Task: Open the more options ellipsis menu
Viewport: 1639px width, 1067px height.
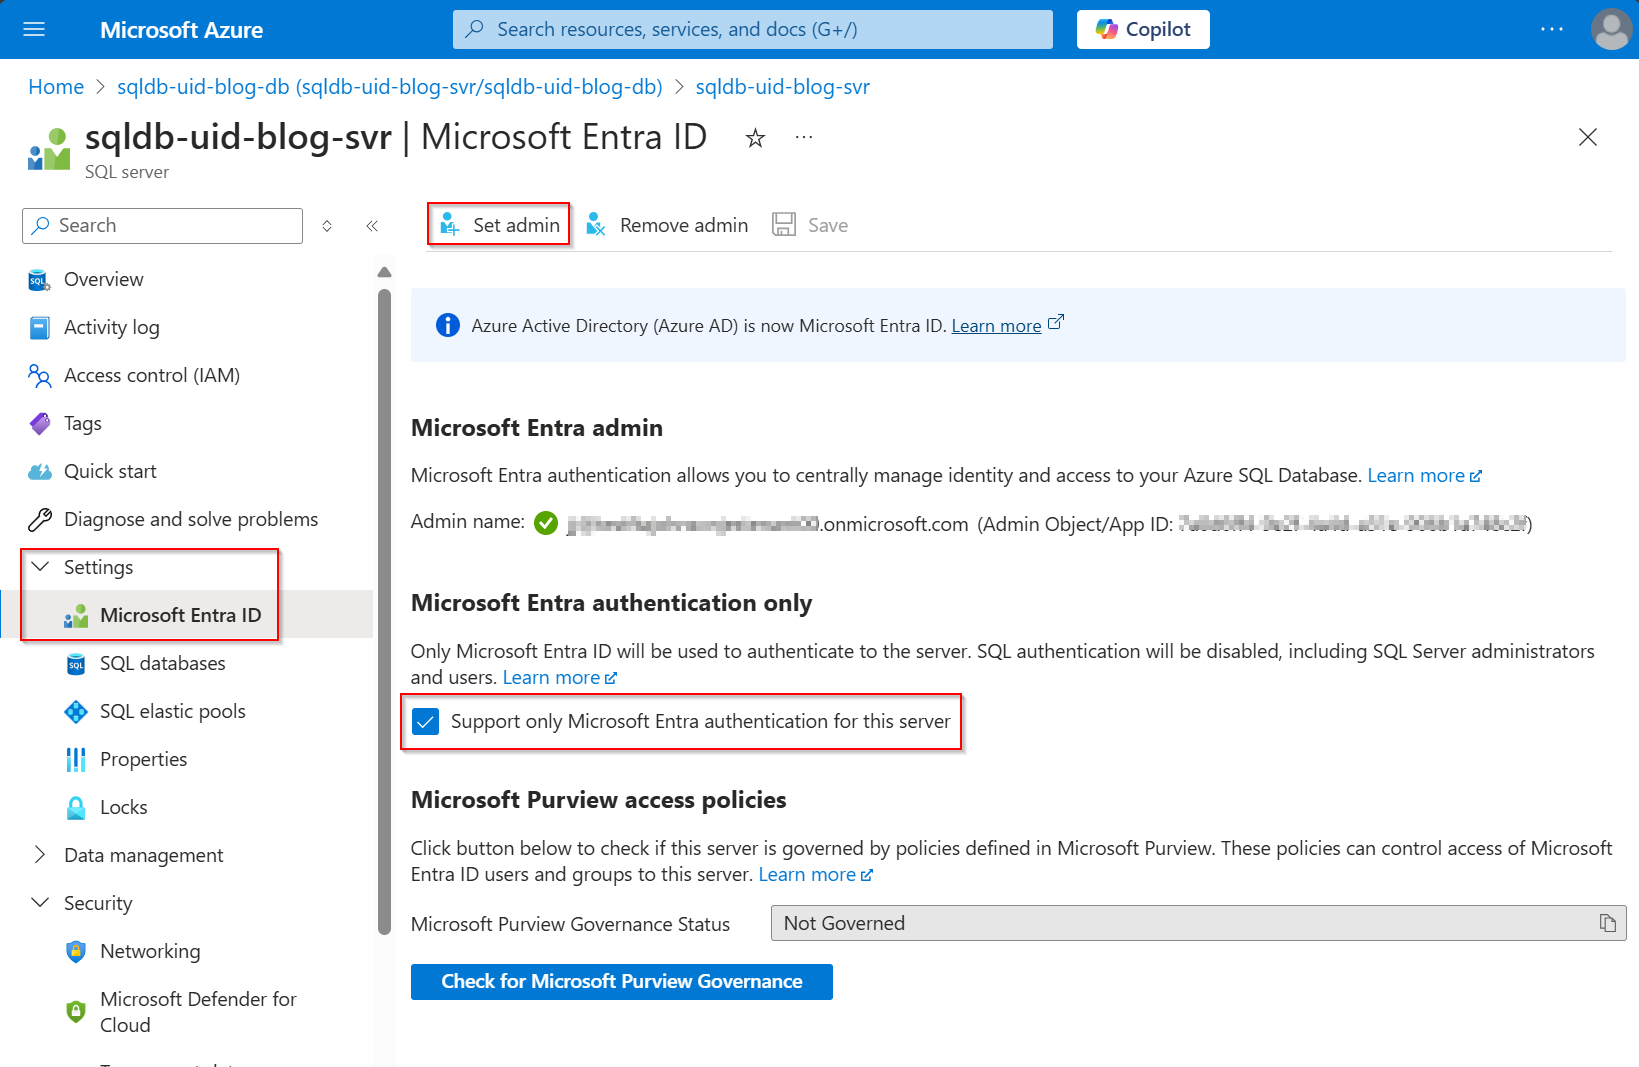Action: [803, 136]
